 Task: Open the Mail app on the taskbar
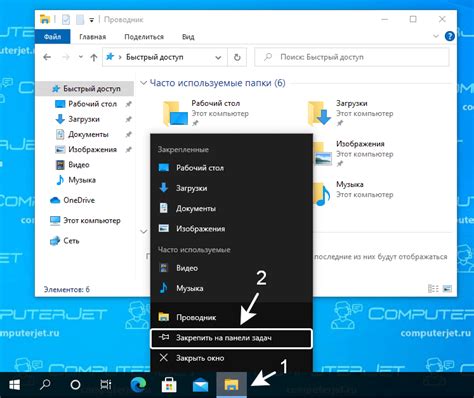pos(200,385)
